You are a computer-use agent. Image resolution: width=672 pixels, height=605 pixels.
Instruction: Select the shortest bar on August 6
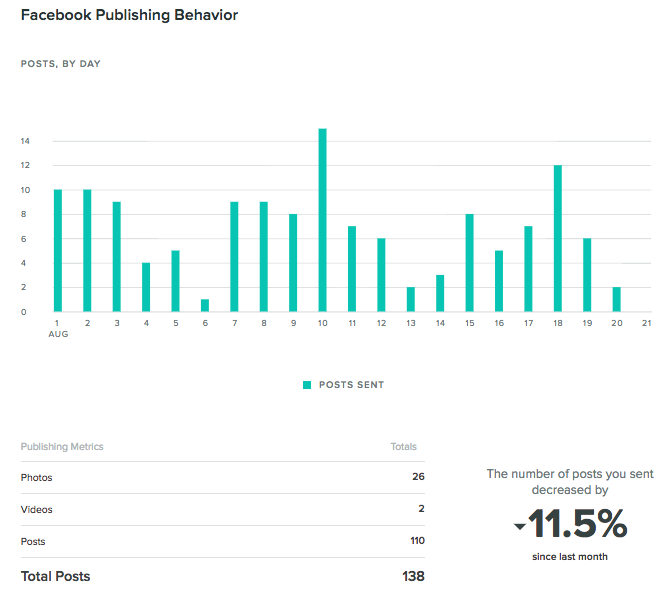tap(205, 305)
